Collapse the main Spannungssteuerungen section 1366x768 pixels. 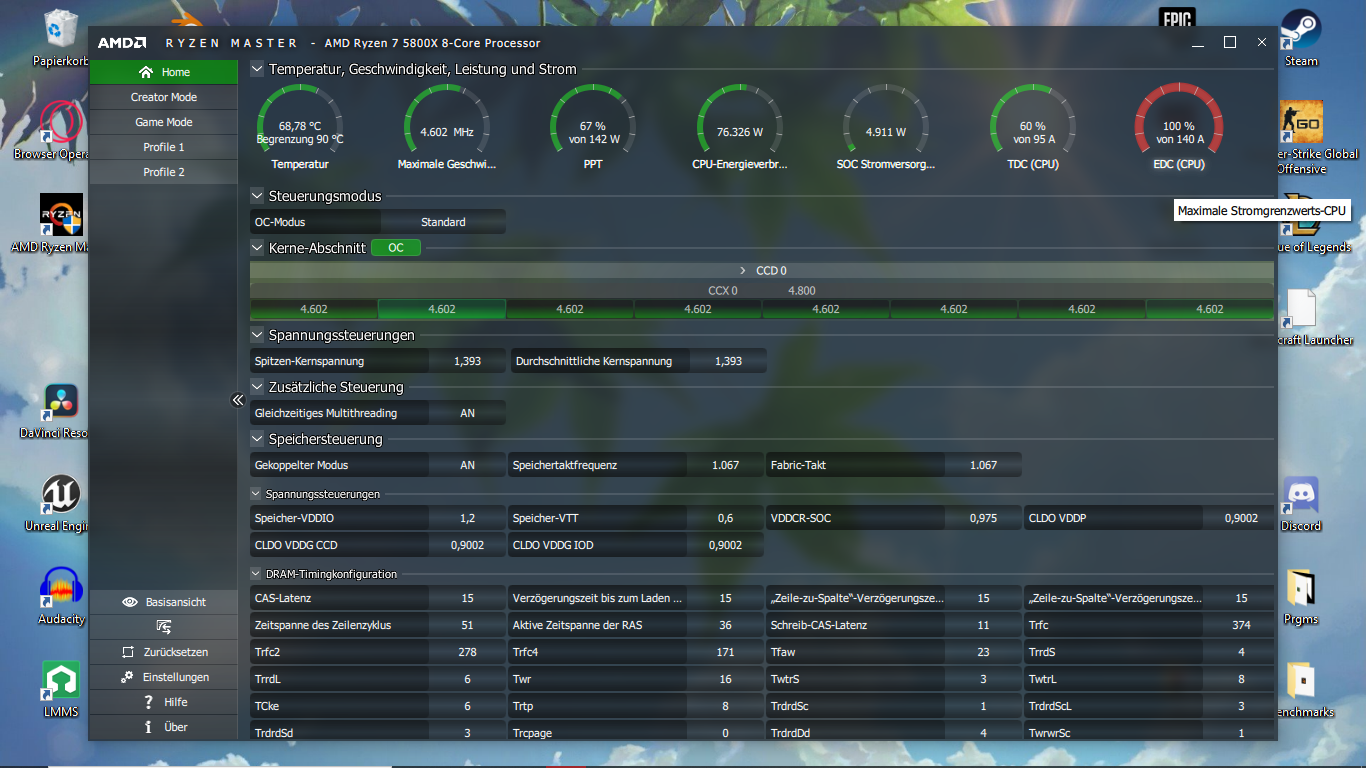[x=257, y=335]
